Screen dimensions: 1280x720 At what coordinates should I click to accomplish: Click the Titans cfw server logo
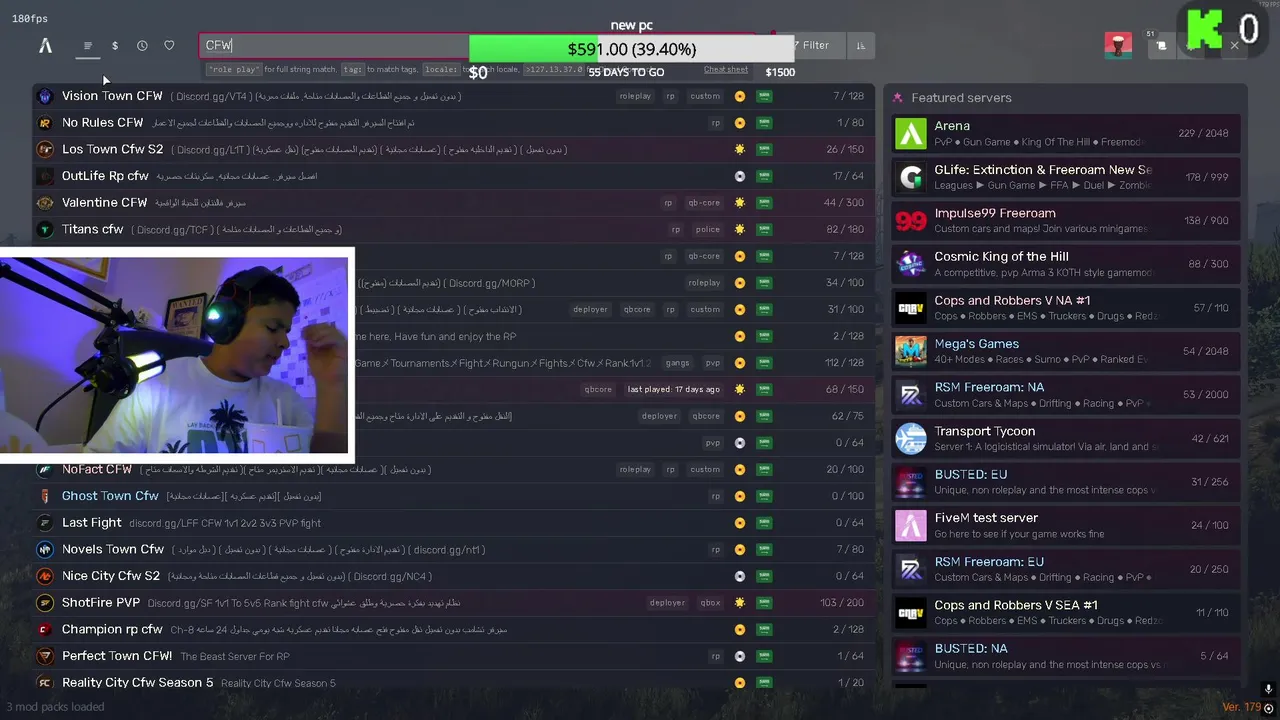45,229
